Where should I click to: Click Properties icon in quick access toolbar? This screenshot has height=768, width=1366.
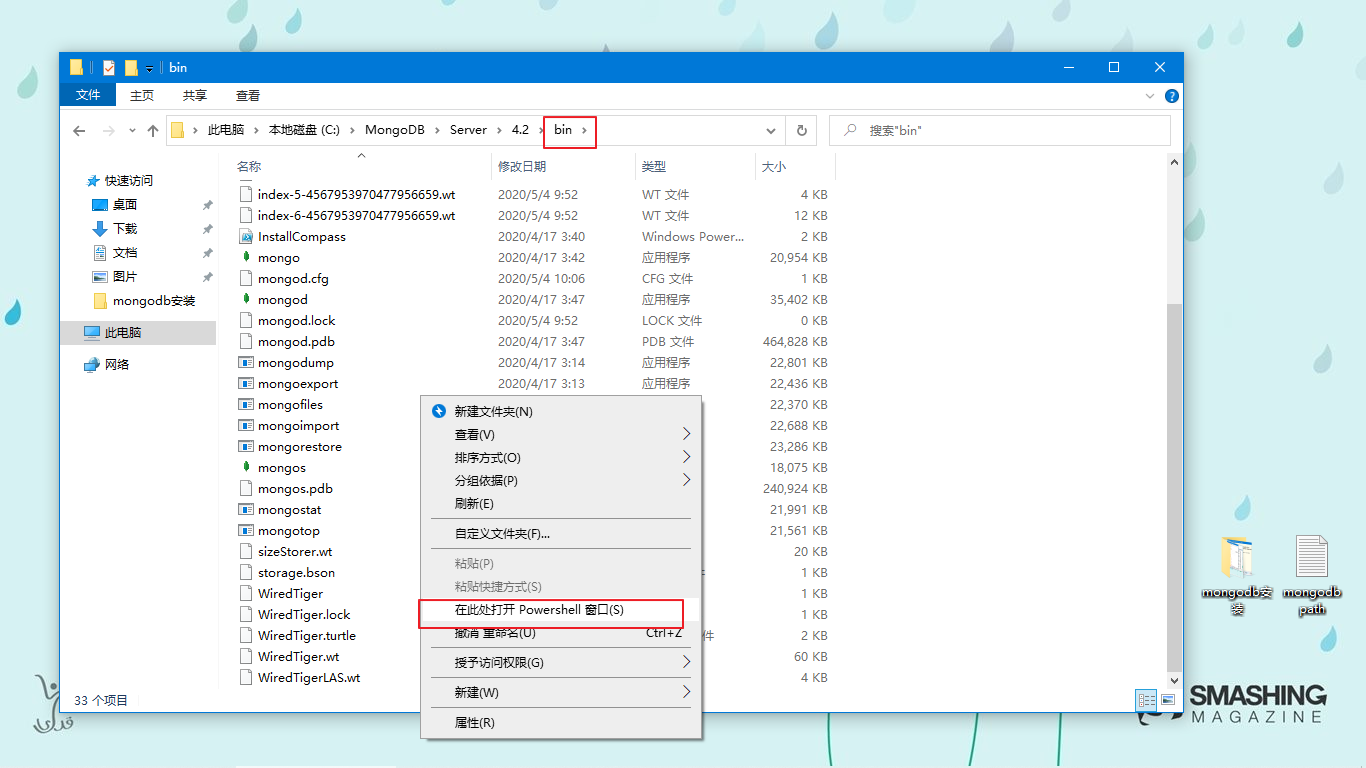(109, 68)
